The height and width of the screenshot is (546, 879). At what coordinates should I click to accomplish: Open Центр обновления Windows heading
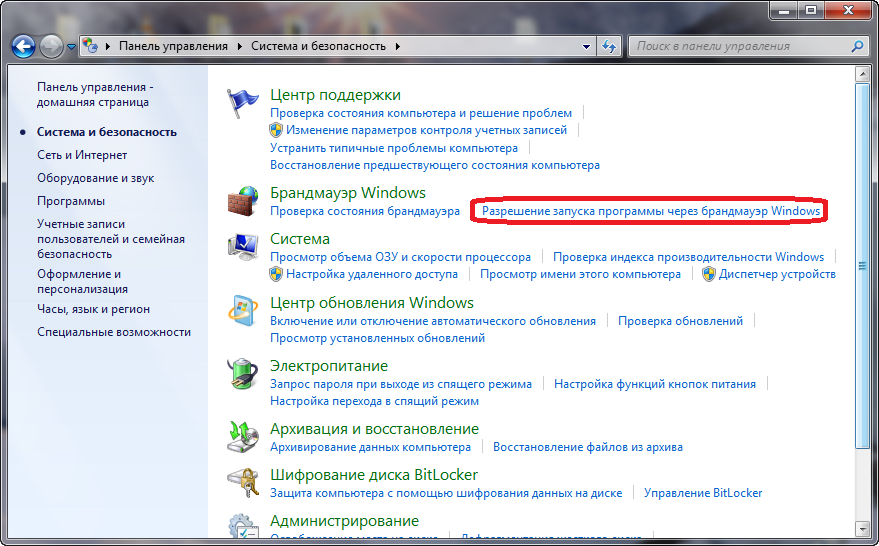tap(372, 303)
